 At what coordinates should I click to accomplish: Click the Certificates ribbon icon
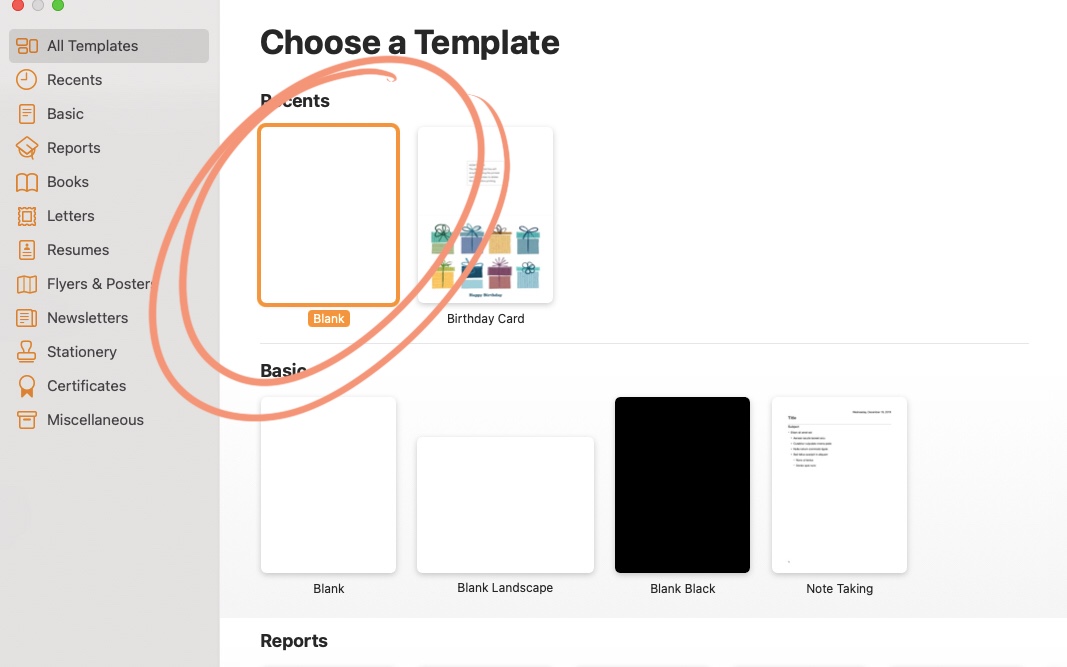pyautogui.click(x=27, y=386)
